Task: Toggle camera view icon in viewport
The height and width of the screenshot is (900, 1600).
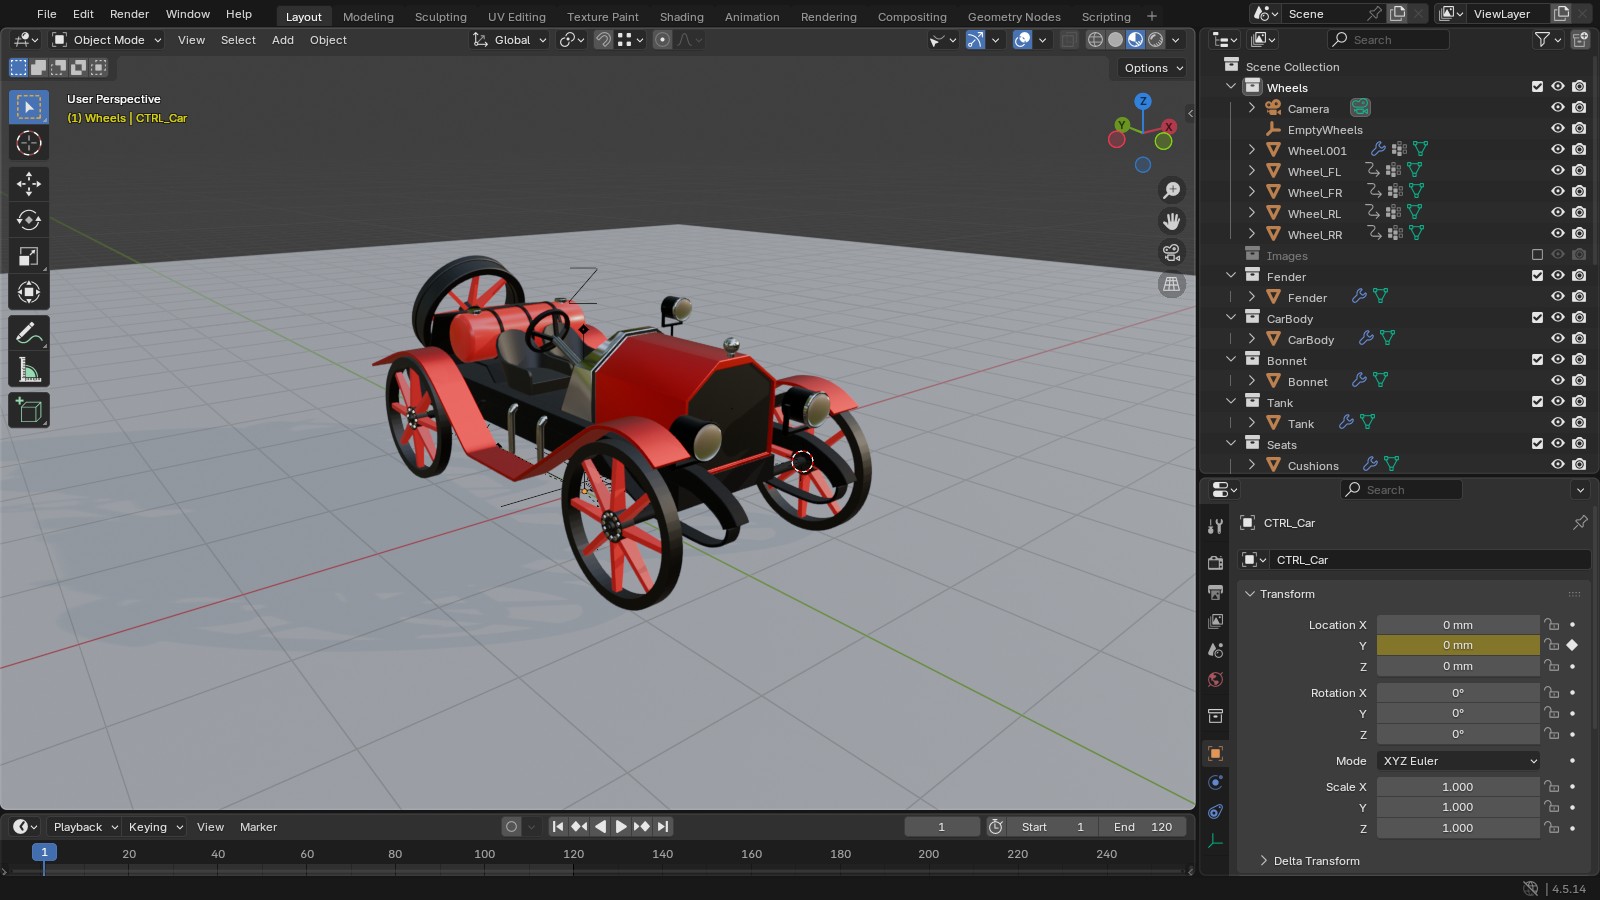Action: point(1171,253)
